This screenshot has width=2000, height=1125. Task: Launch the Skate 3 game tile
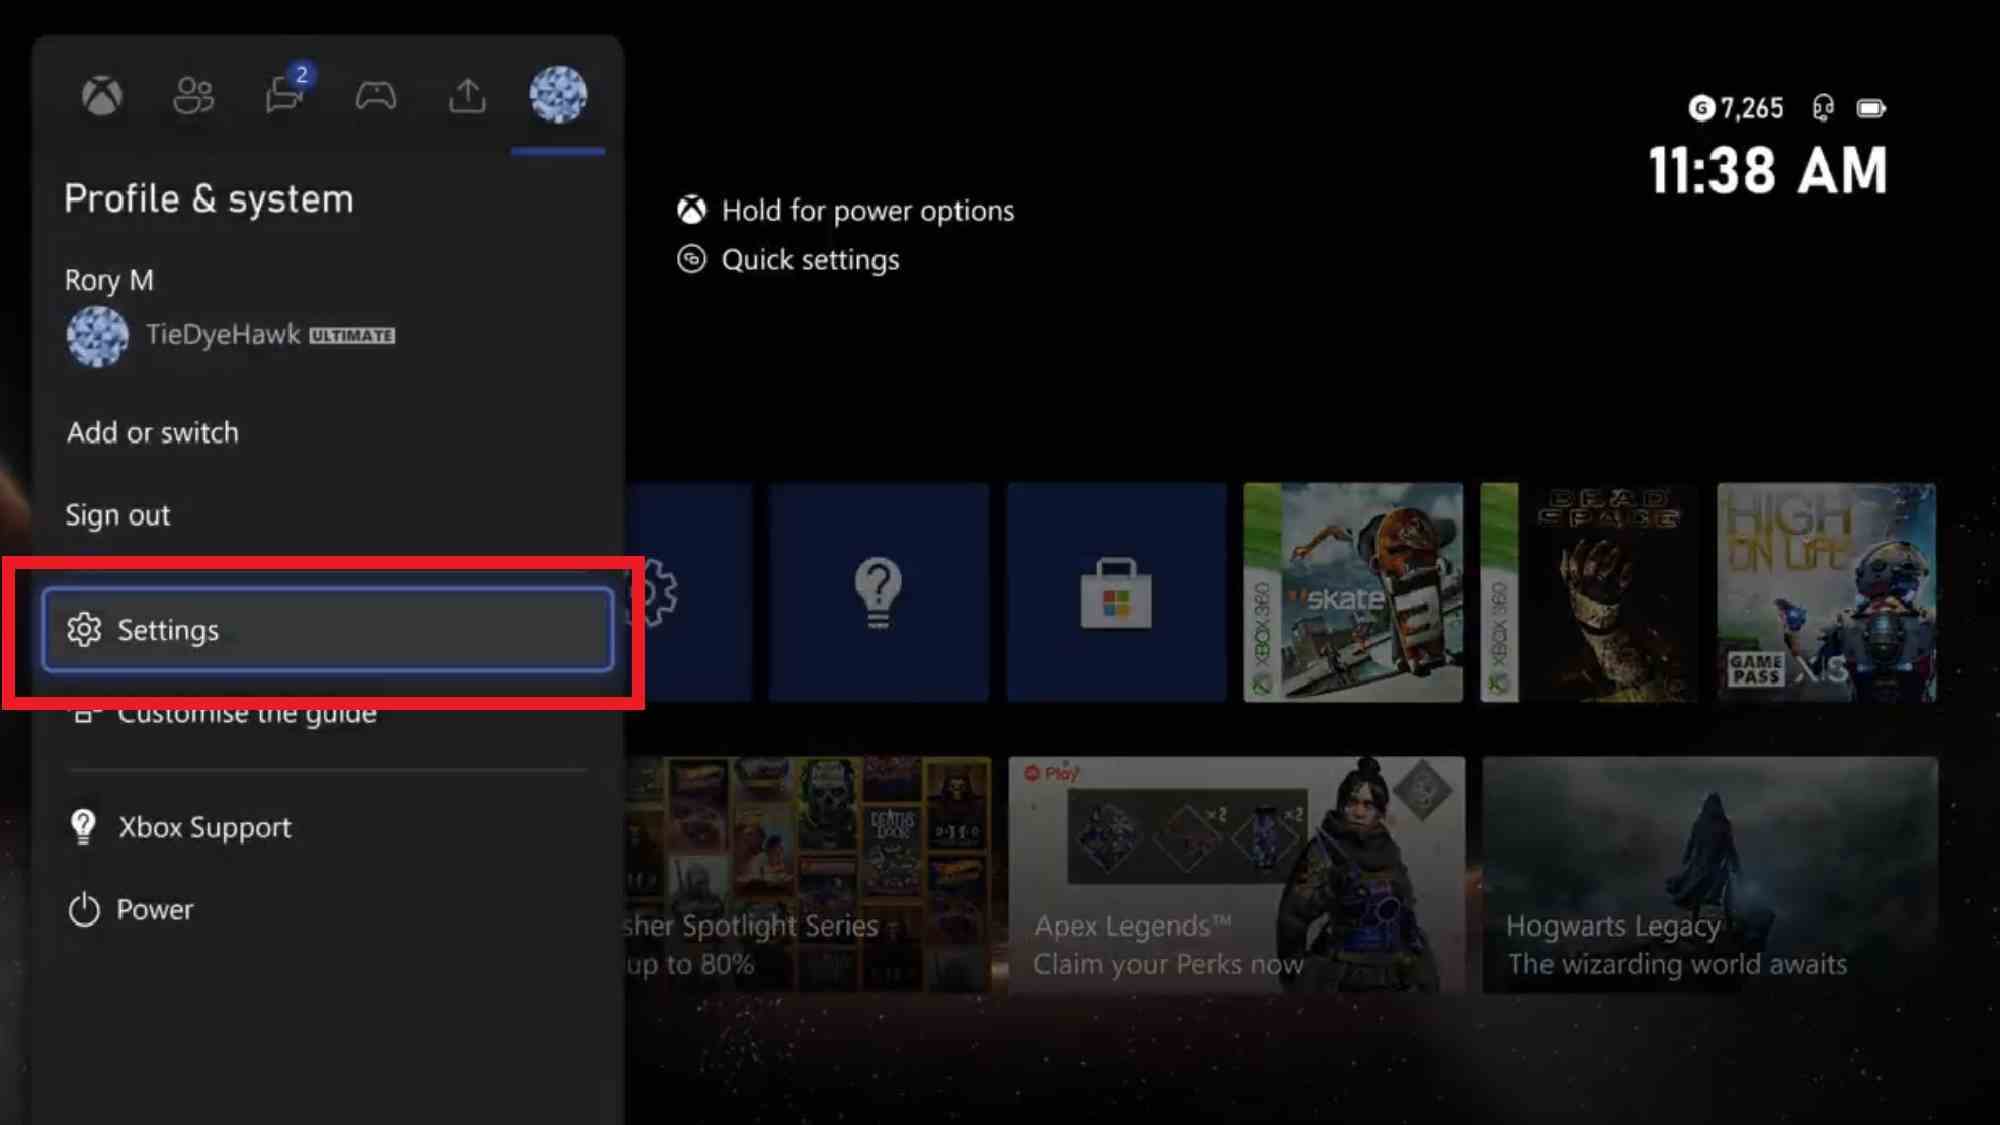coord(1353,592)
